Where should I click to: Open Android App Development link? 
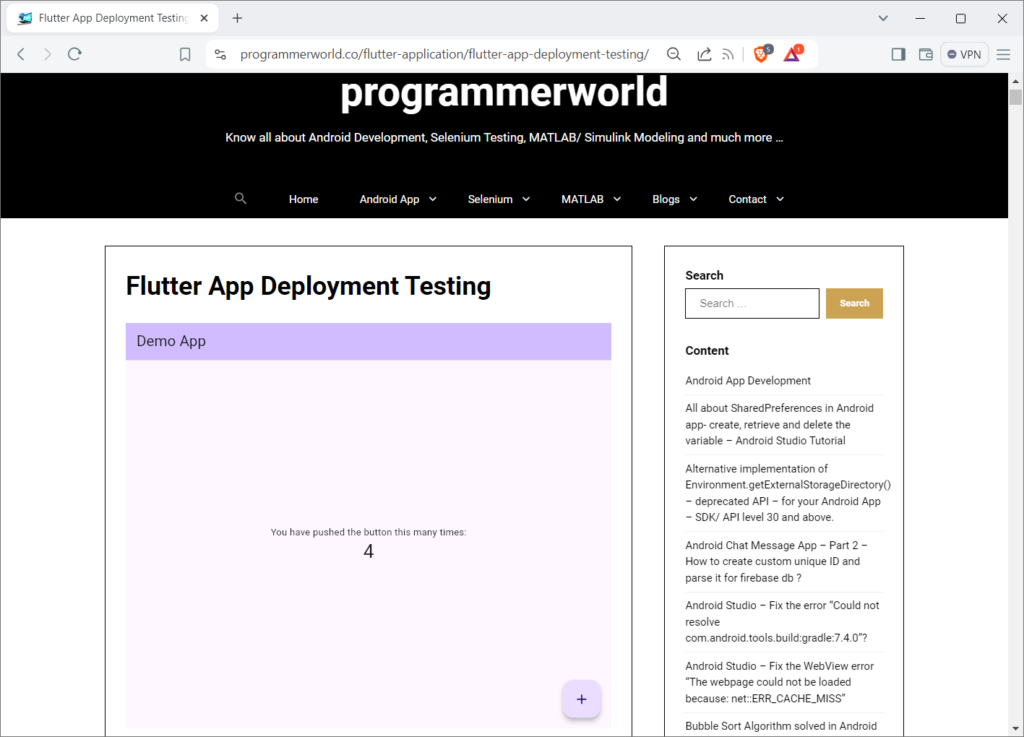748,381
